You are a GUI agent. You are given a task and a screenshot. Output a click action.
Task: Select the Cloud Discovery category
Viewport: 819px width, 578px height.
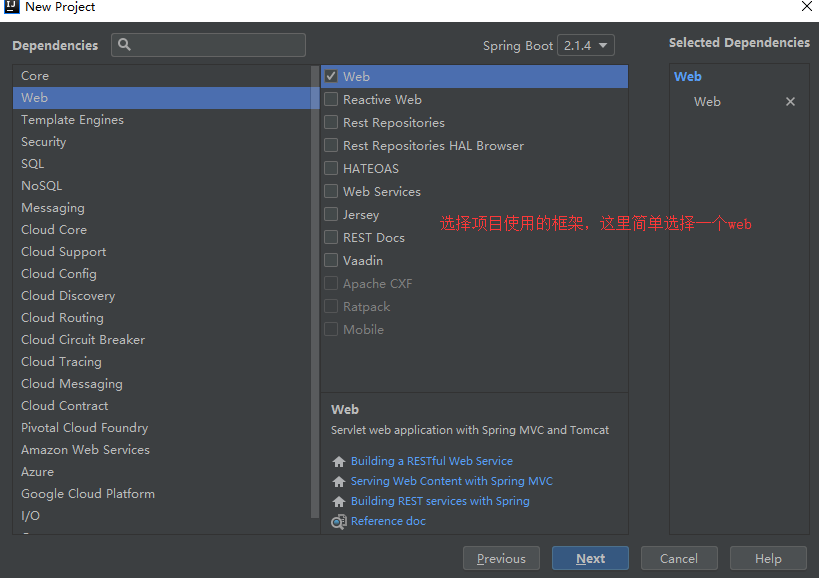pyautogui.click(x=162, y=296)
